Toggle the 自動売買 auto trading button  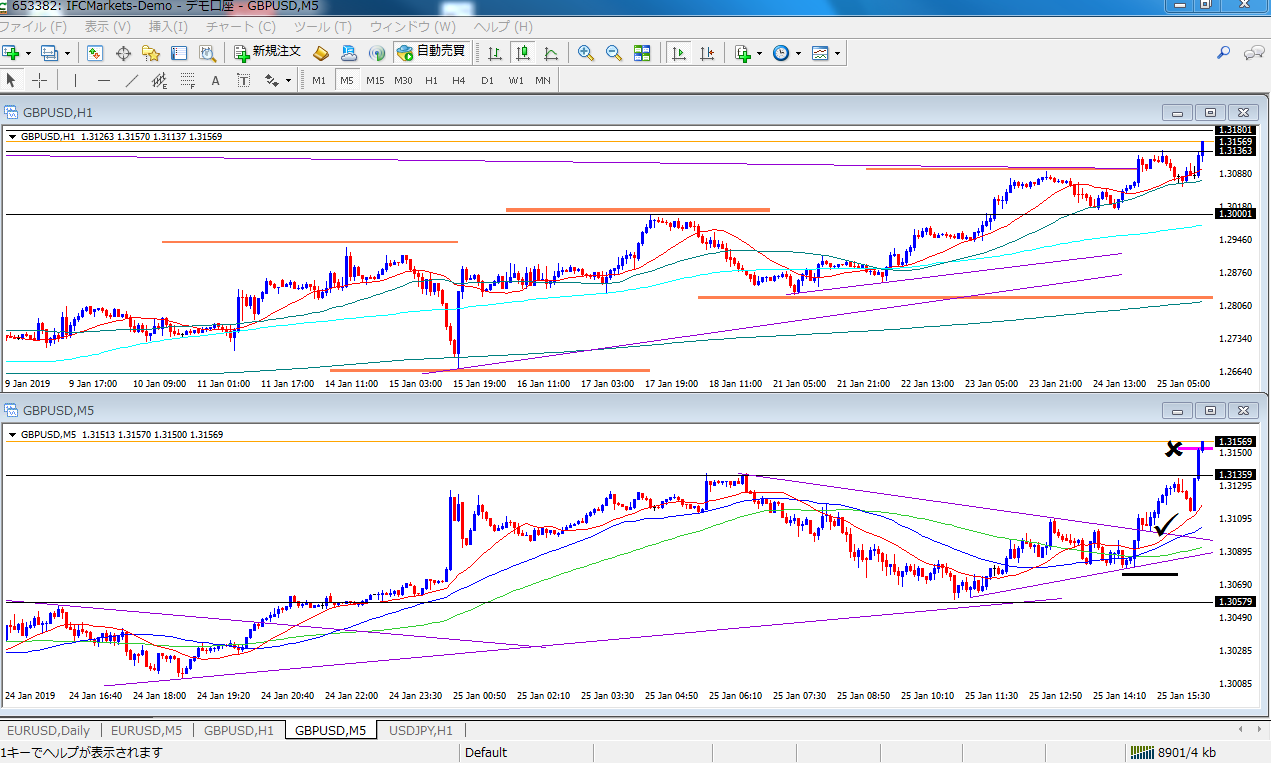coord(430,52)
